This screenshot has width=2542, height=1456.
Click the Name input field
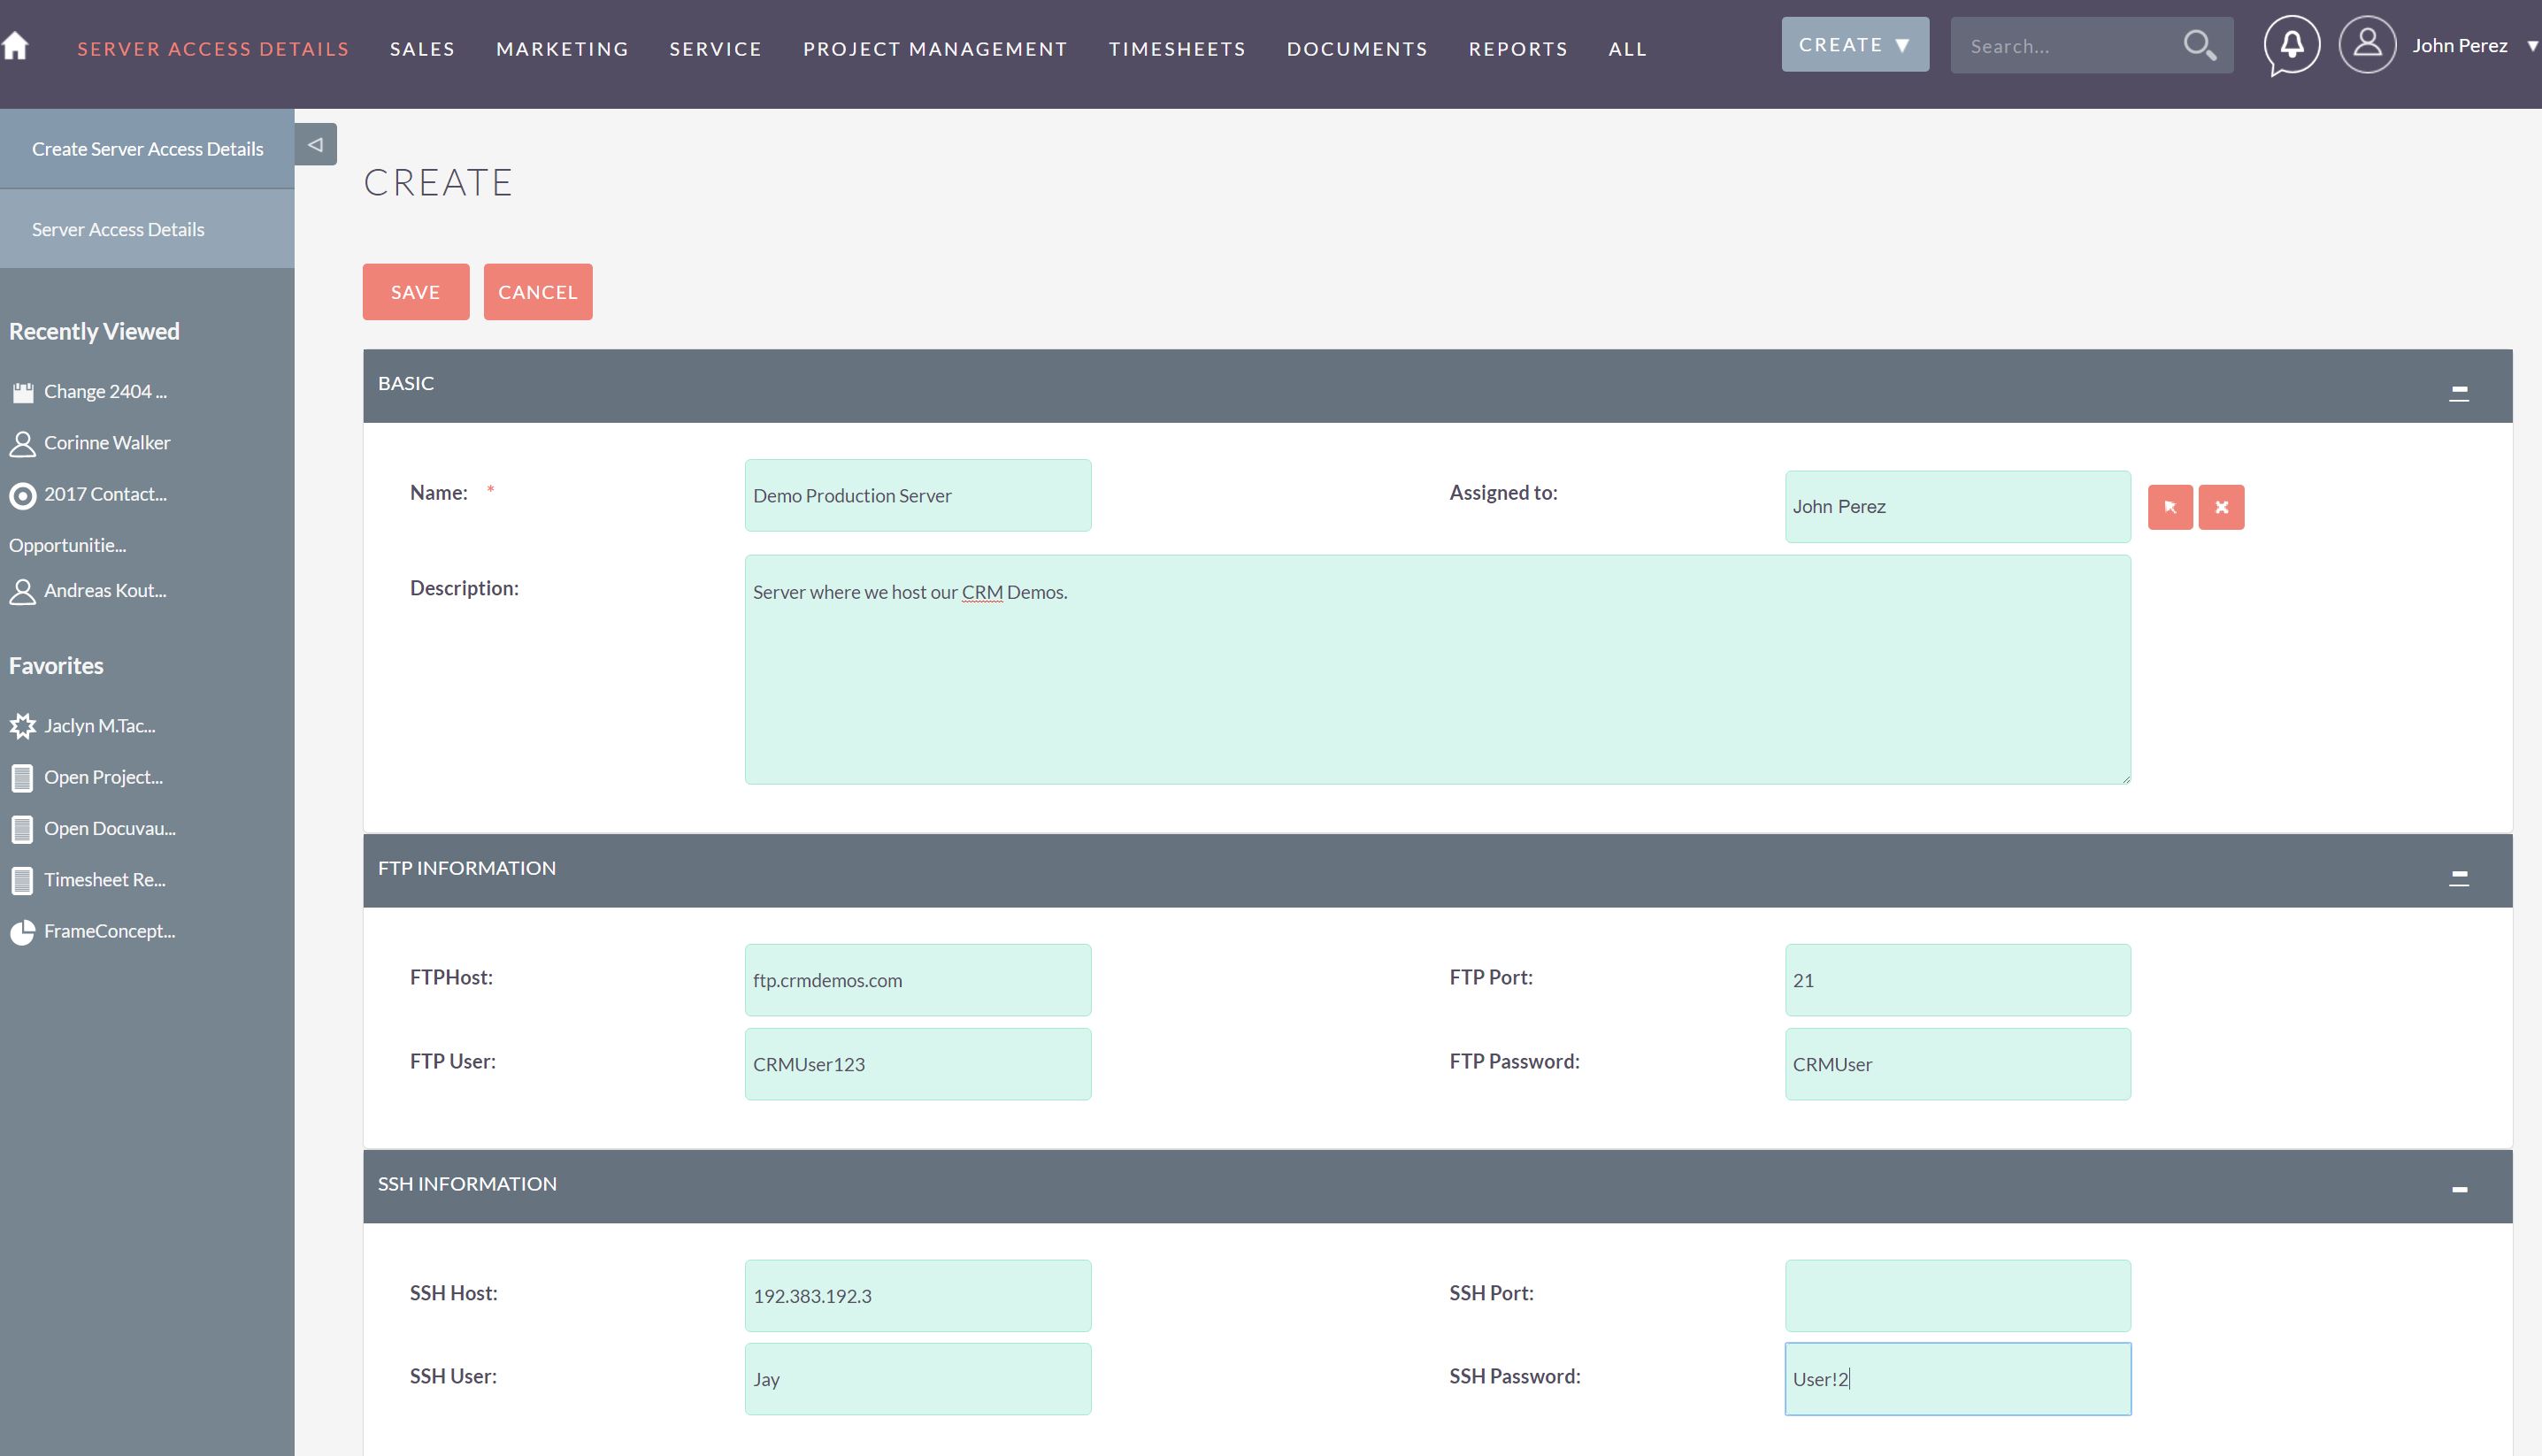point(917,495)
